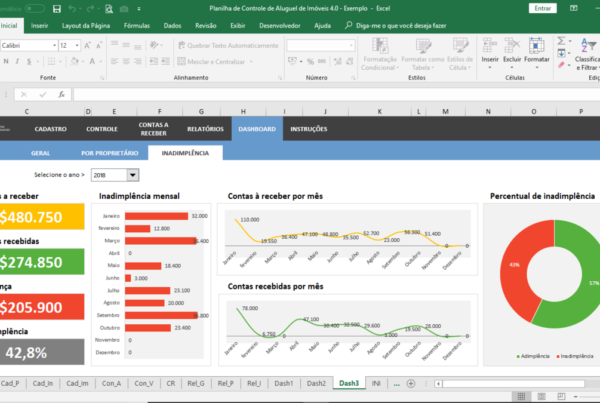Click Quebrar Texto Automaticamente

coord(228,46)
